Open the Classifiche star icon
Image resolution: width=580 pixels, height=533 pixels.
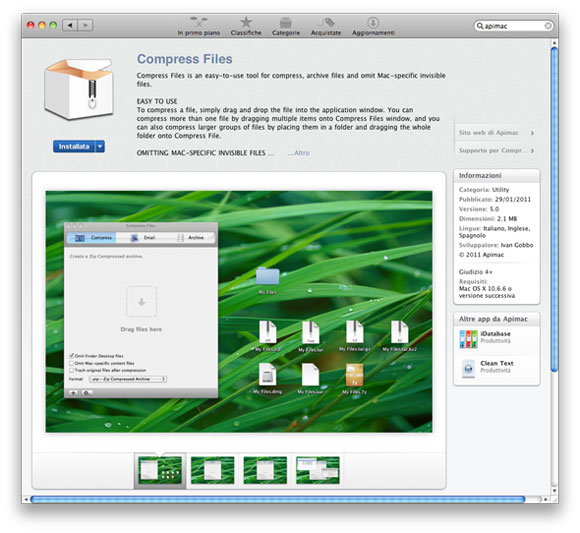tap(246, 22)
